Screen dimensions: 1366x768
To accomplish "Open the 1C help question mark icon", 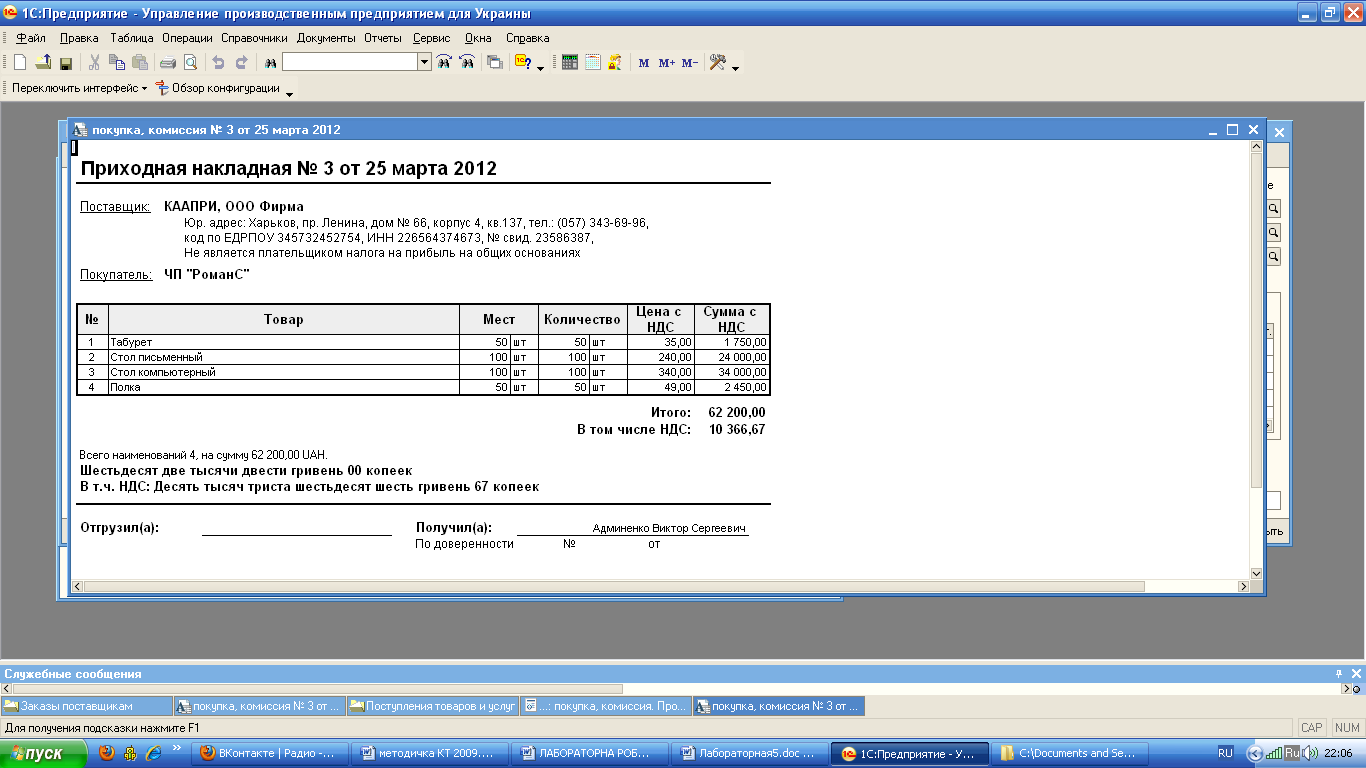I will pos(523,62).
